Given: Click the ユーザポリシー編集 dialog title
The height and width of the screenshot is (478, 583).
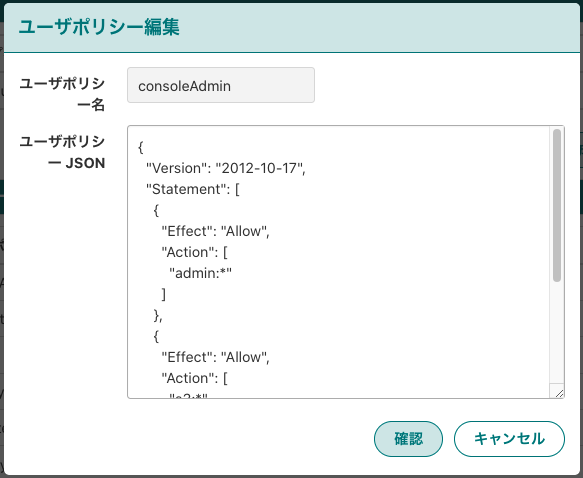Looking at the screenshot, I should (x=99, y=27).
